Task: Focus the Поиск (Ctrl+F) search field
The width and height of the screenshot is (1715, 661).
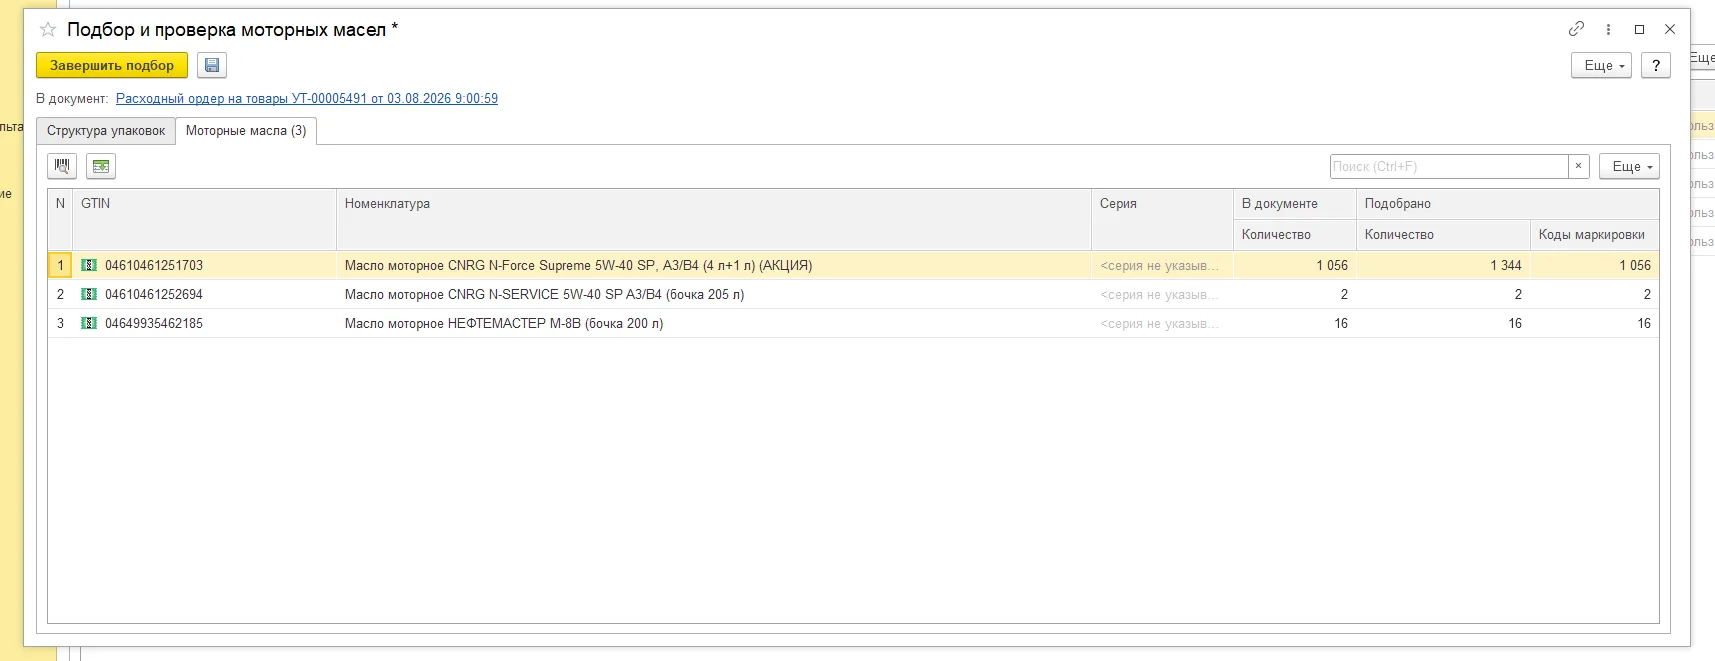Action: coord(1449,166)
